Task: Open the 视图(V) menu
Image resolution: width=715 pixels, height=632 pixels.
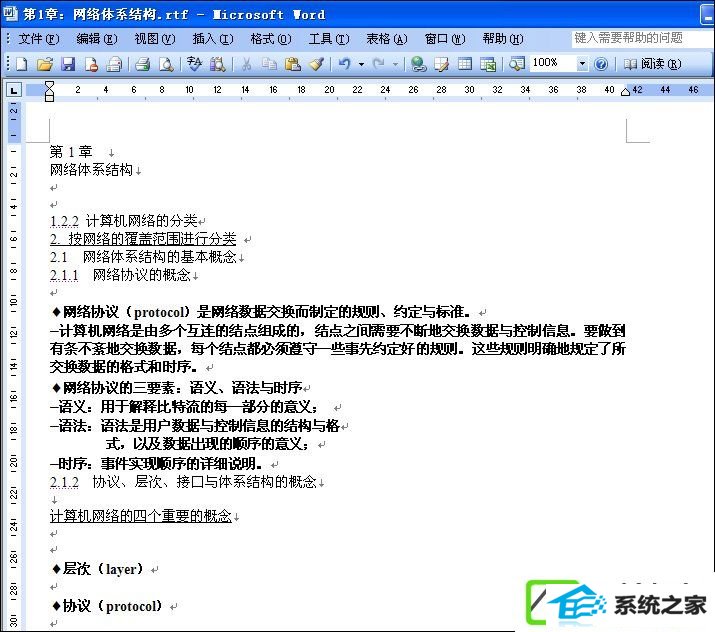Action: tap(155, 39)
